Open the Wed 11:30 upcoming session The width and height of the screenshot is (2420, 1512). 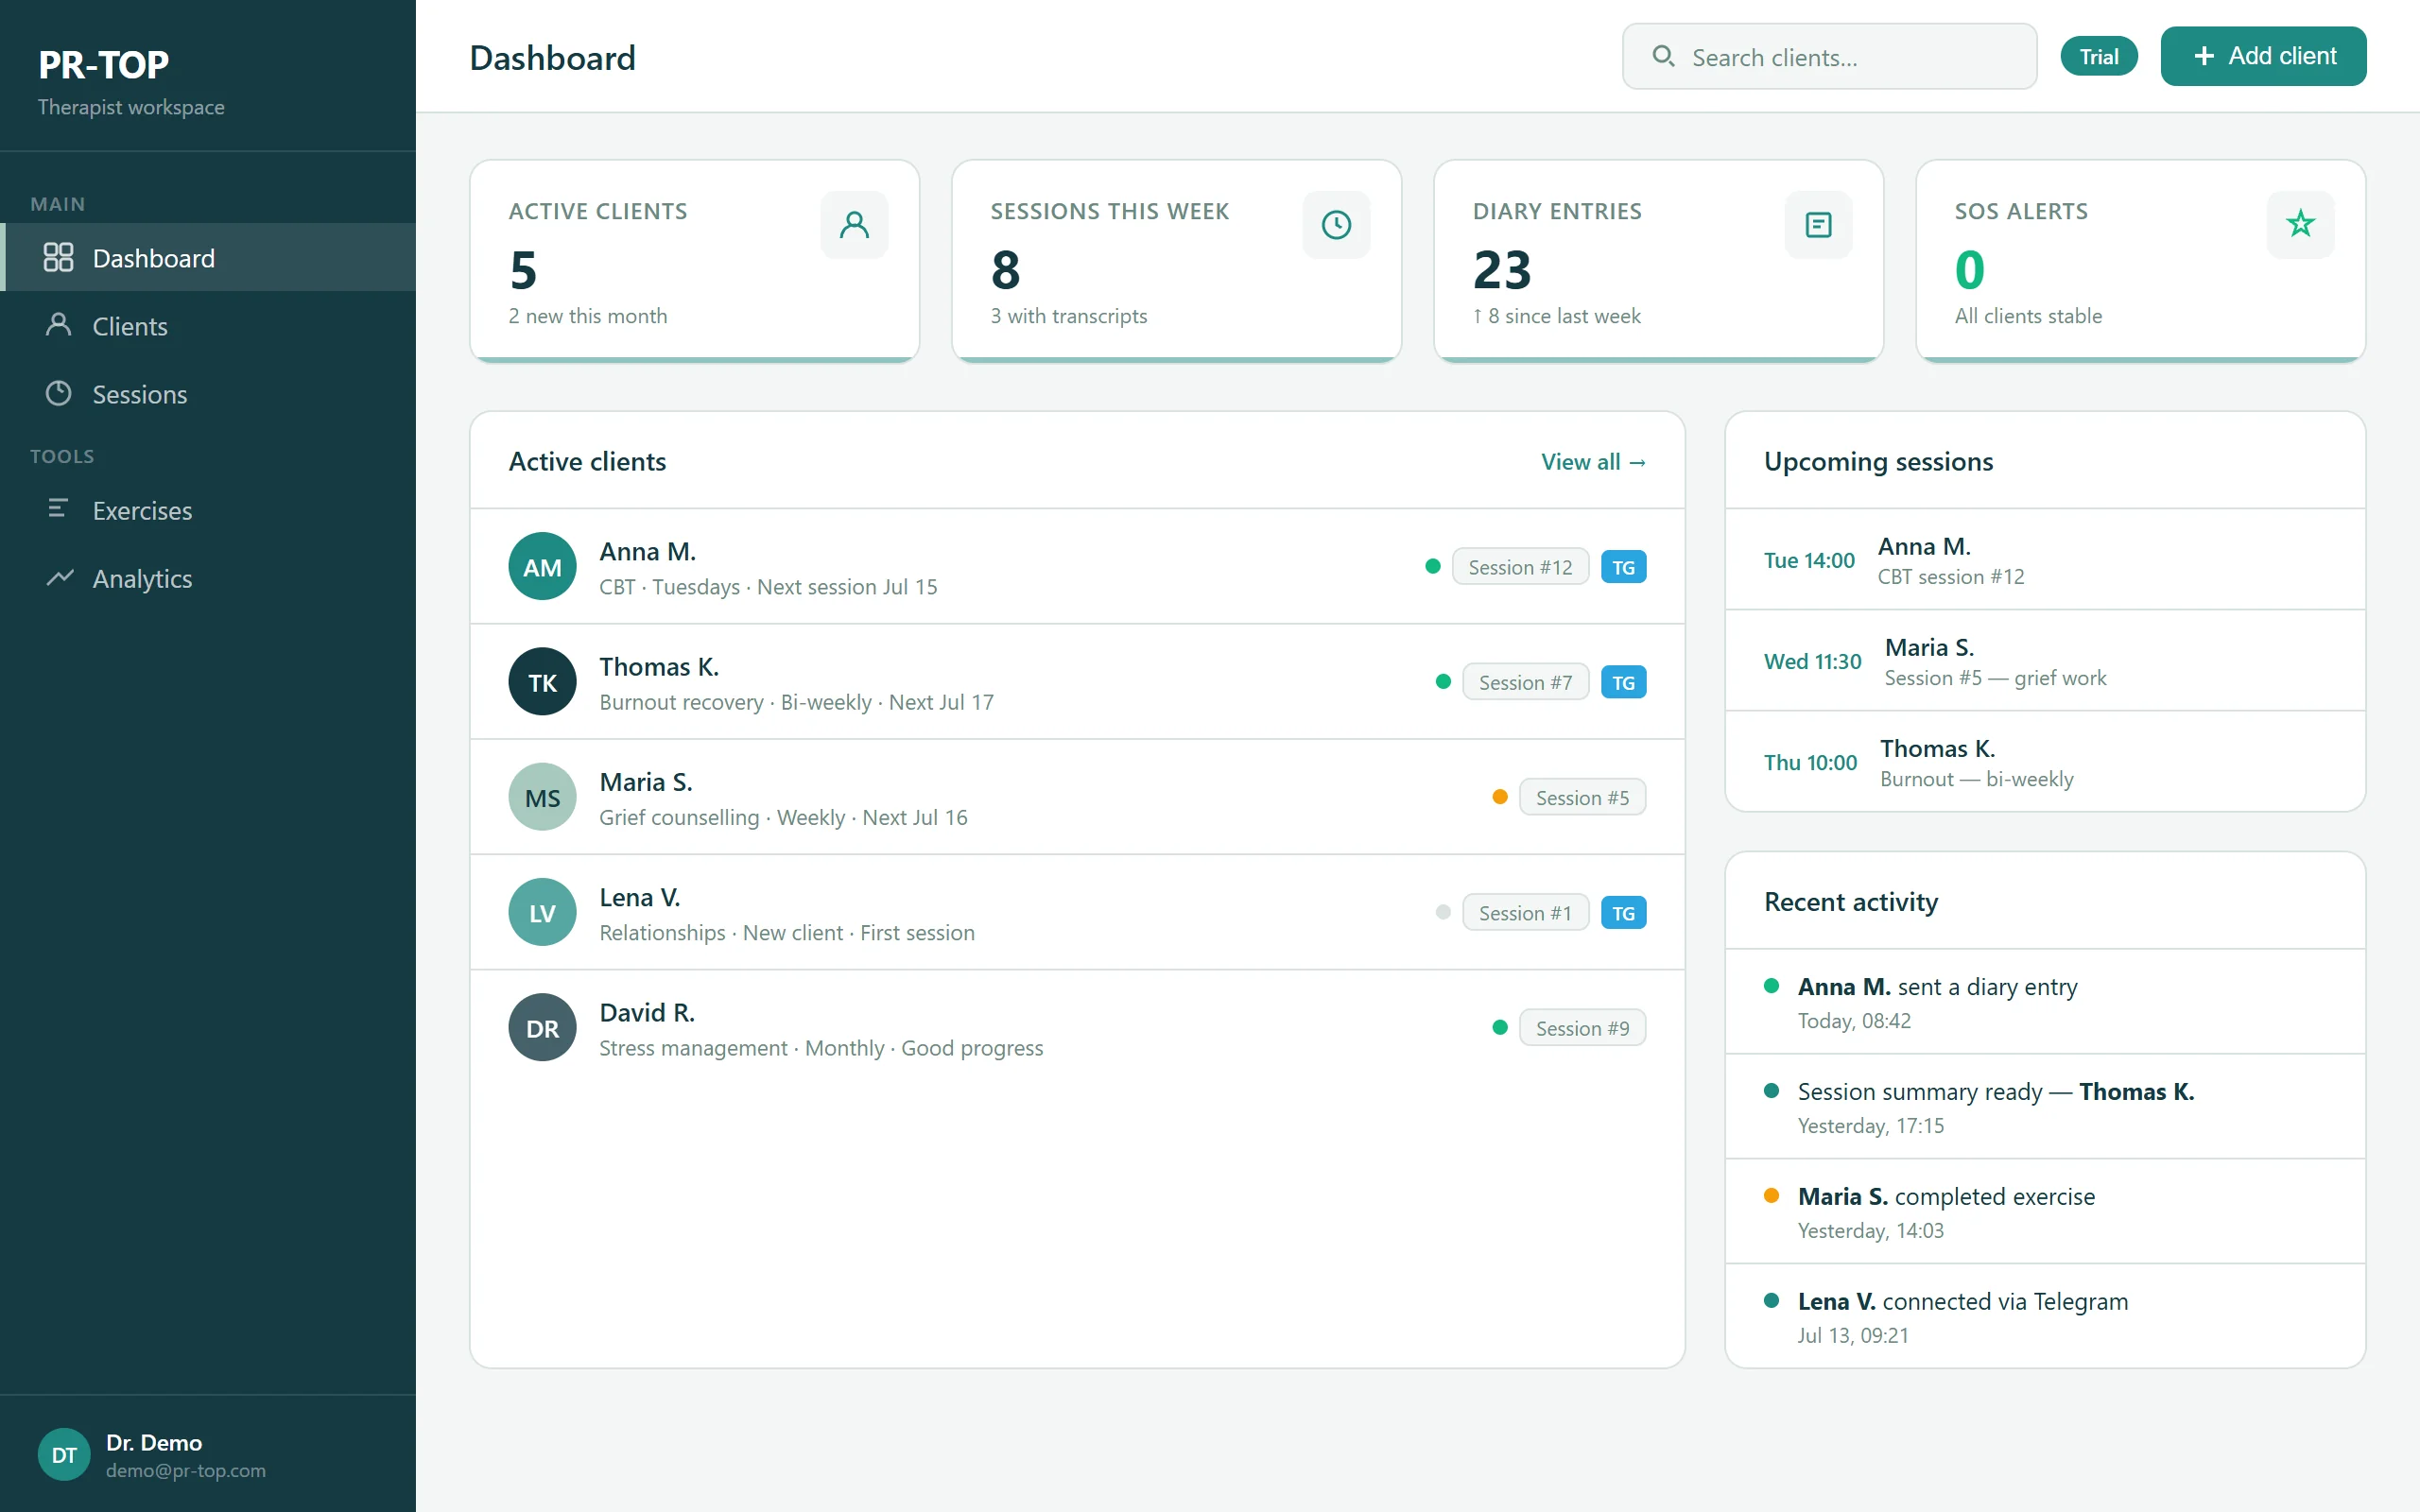(2044, 661)
